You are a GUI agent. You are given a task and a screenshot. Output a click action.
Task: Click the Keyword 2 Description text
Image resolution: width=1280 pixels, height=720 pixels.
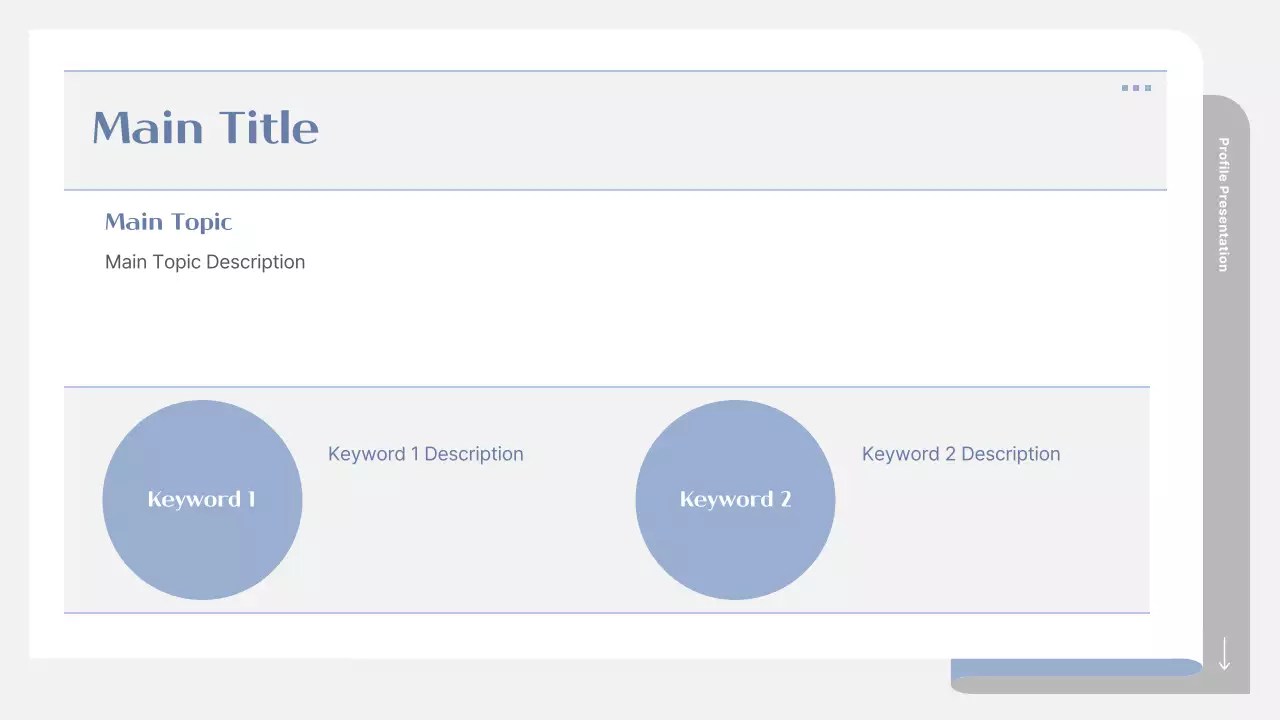pyautogui.click(x=960, y=454)
